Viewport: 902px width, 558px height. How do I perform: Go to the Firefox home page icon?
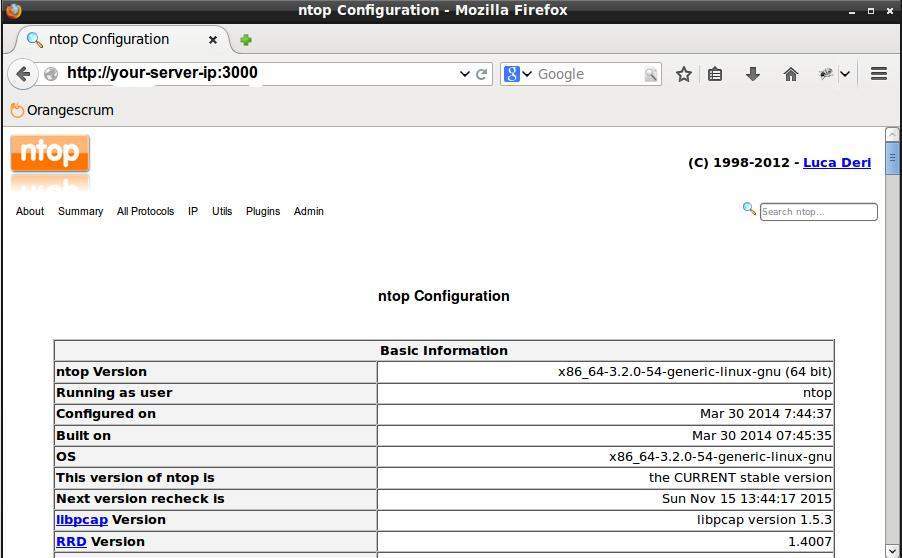[791, 74]
